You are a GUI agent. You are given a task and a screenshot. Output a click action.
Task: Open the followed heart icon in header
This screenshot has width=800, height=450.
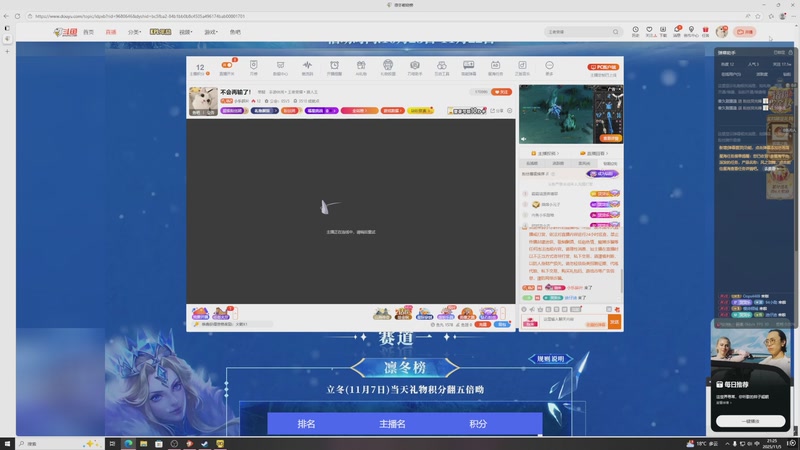649,31
